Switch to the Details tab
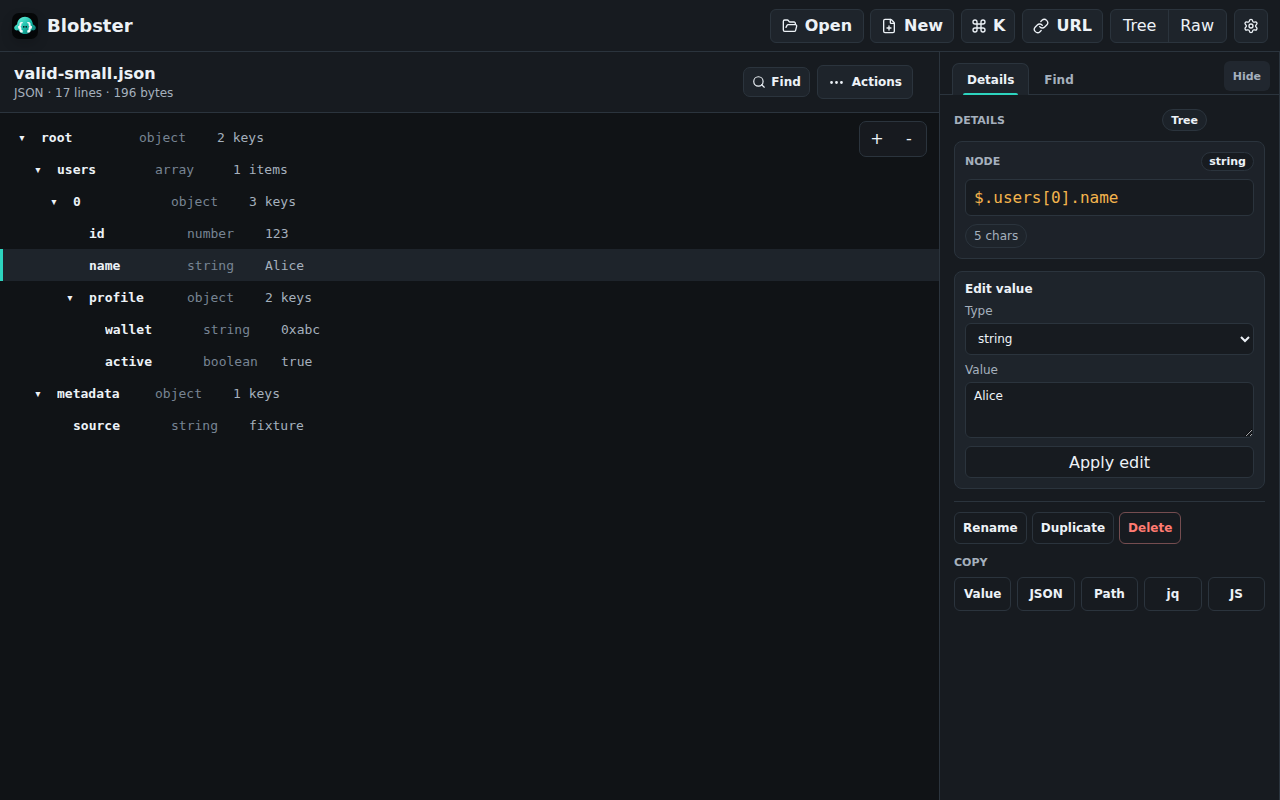This screenshot has width=1280, height=800. tap(990, 79)
